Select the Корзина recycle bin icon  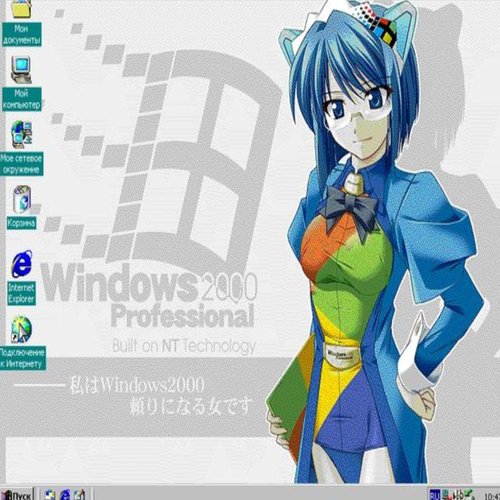pyautogui.click(x=22, y=199)
